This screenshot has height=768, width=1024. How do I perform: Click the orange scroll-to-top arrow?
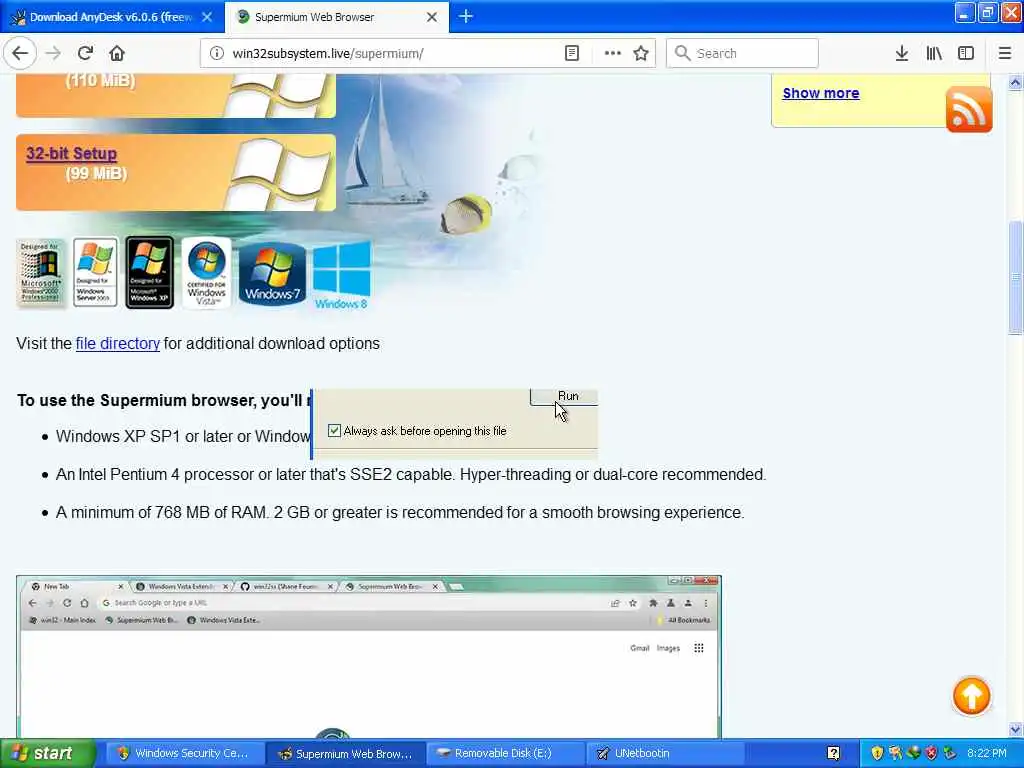click(x=971, y=696)
